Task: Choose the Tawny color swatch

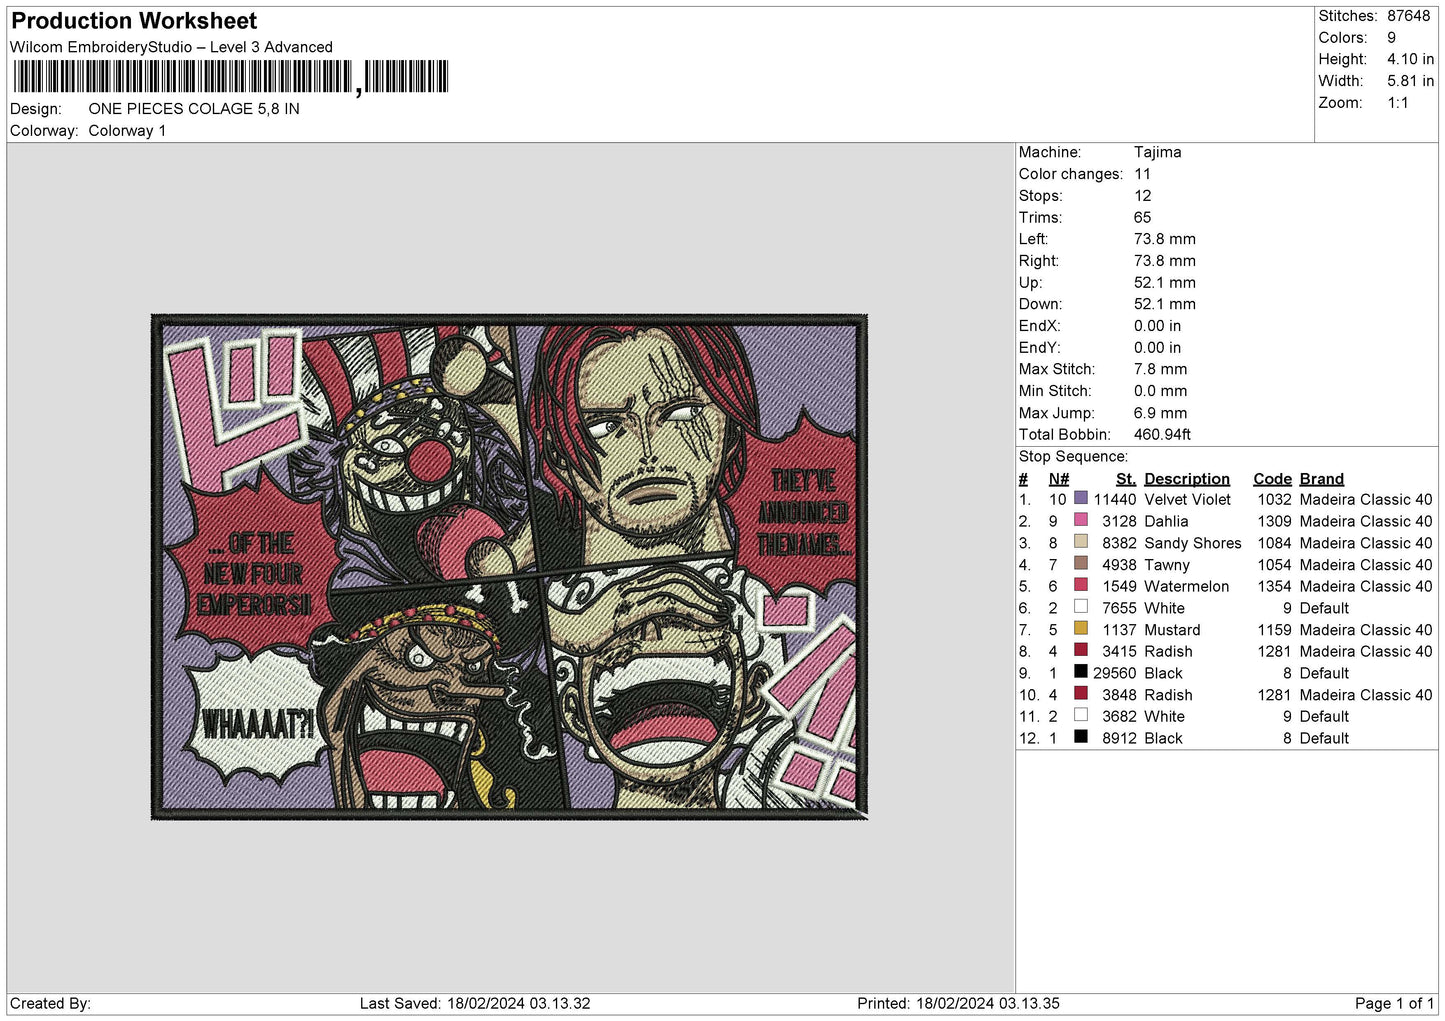Action: click(x=1080, y=563)
